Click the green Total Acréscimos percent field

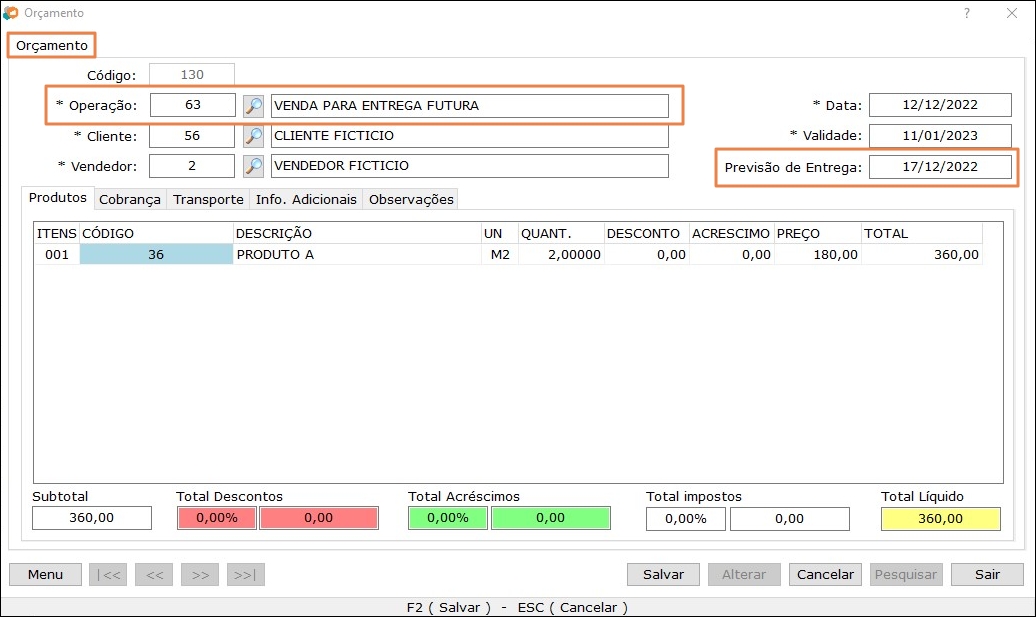tap(448, 518)
